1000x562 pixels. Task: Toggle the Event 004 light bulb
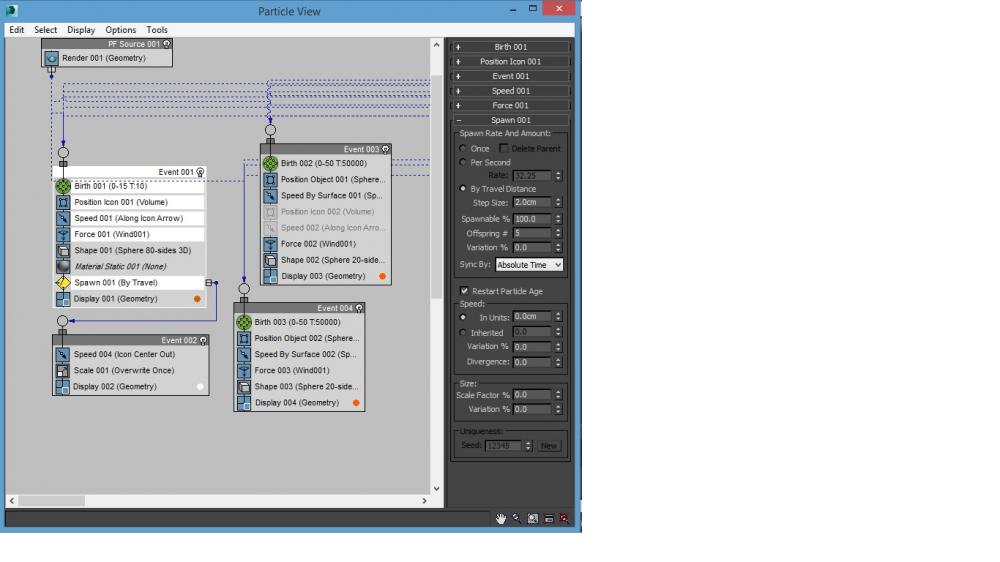359,308
